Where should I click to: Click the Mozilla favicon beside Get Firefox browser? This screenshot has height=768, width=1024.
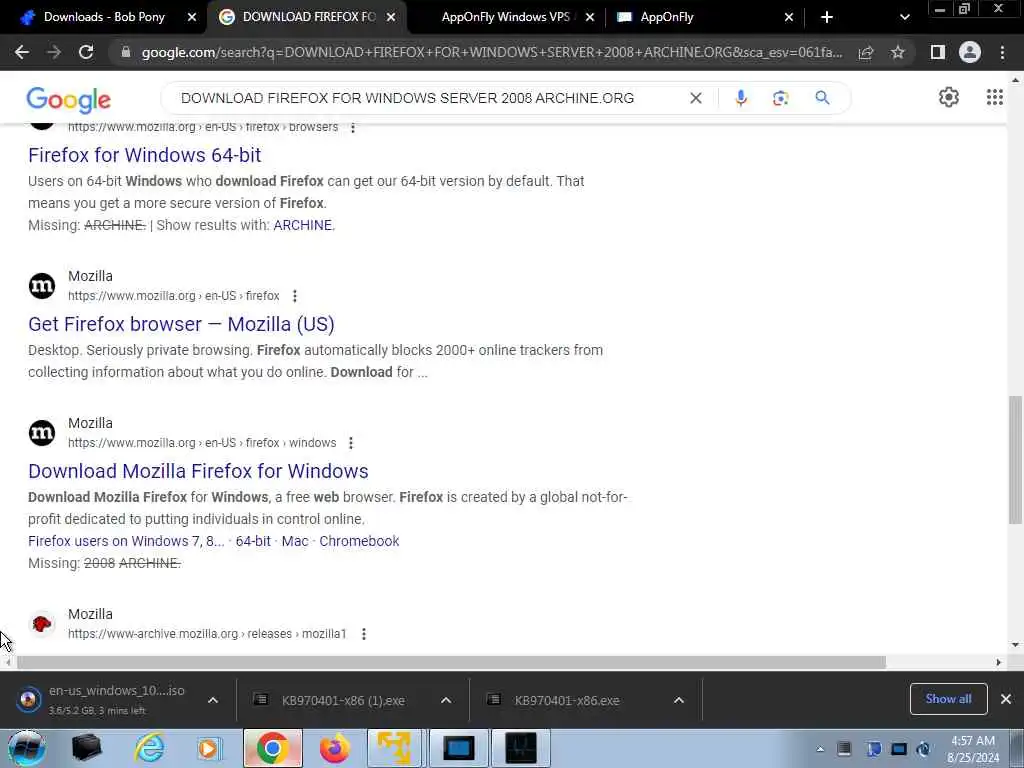point(42,286)
